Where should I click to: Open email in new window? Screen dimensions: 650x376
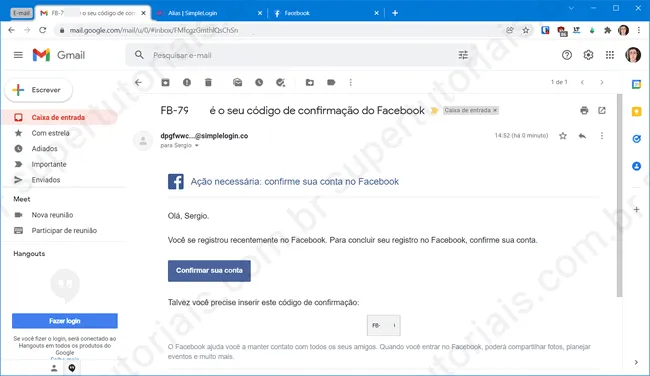click(x=602, y=110)
